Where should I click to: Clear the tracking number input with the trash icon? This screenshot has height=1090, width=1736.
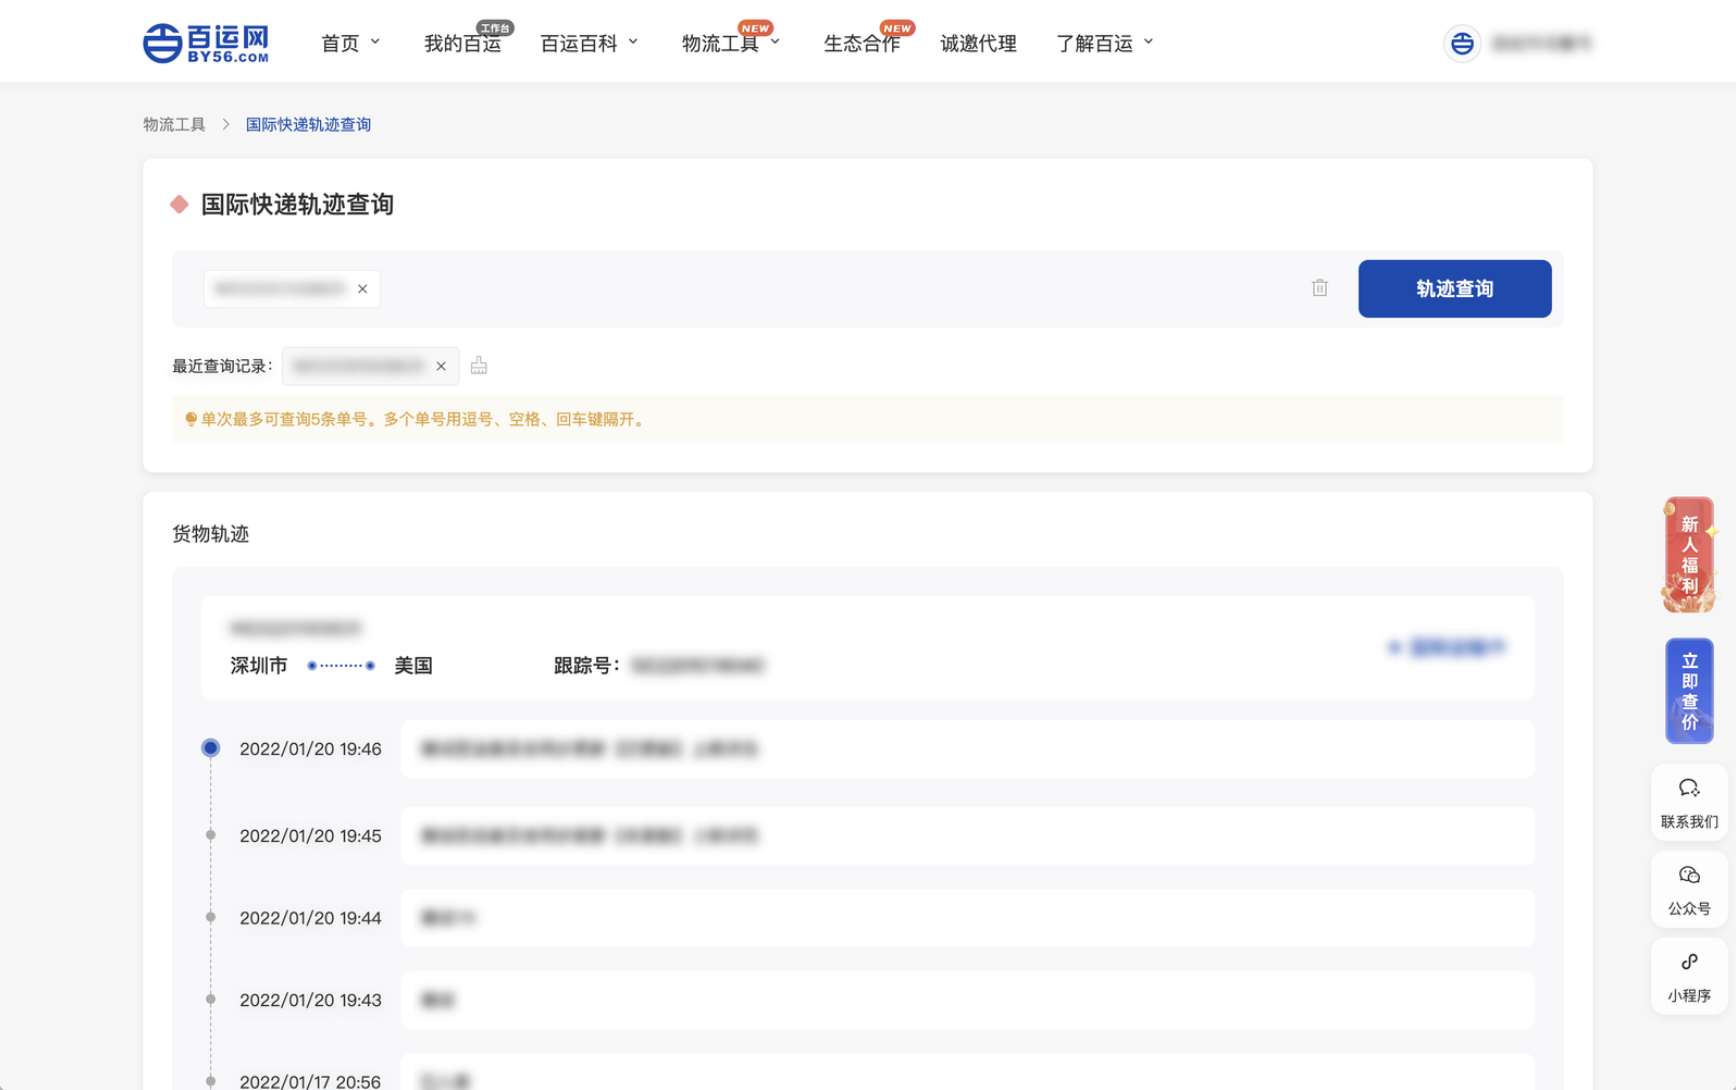pos(1319,288)
